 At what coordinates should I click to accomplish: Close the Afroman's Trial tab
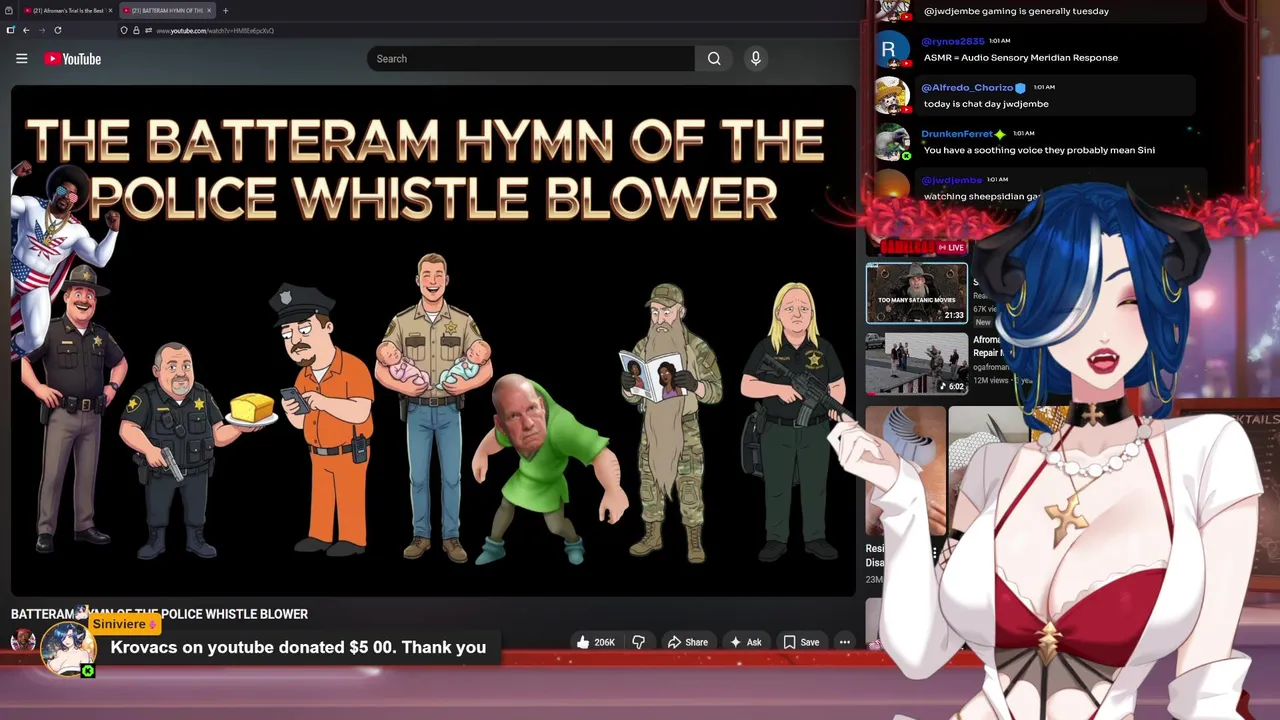coord(110,10)
